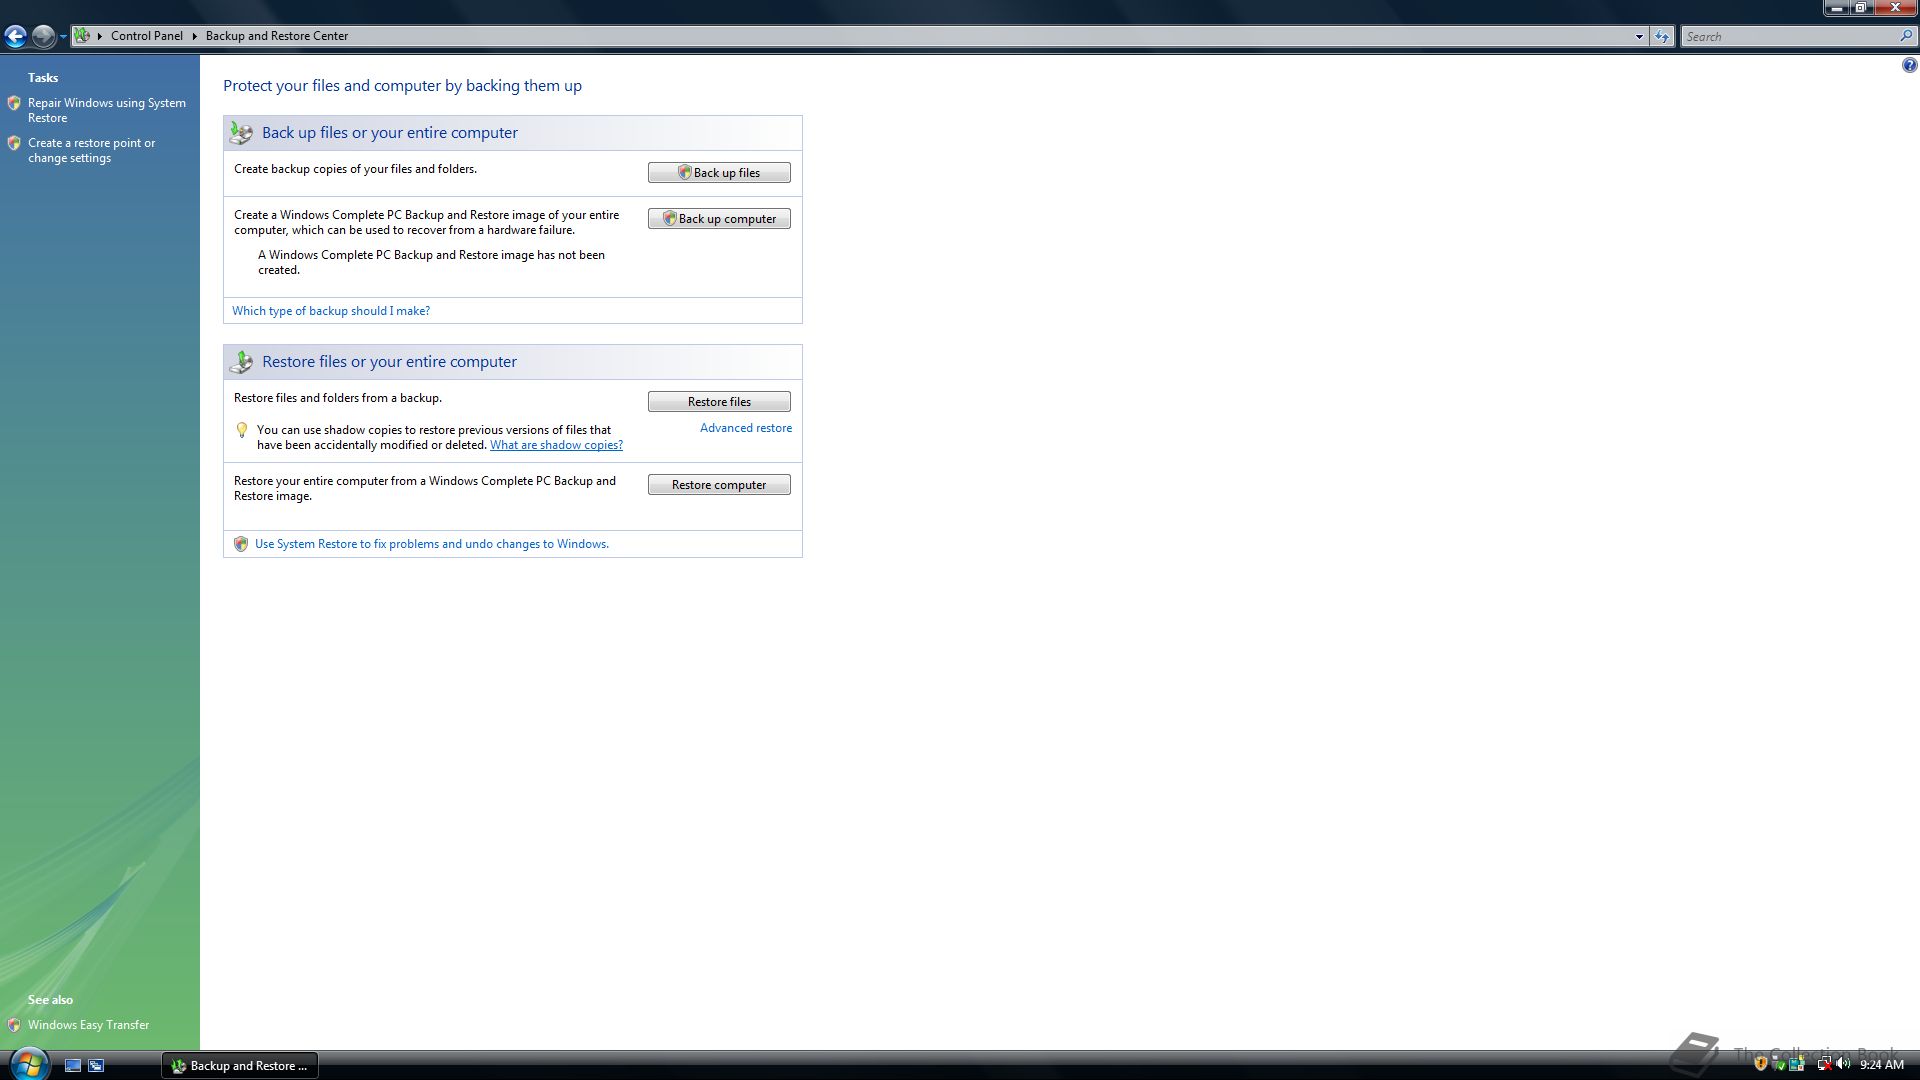Open the recent pages dropdown arrow
Screen dimensions: 1920x1080
coord(63,37)
